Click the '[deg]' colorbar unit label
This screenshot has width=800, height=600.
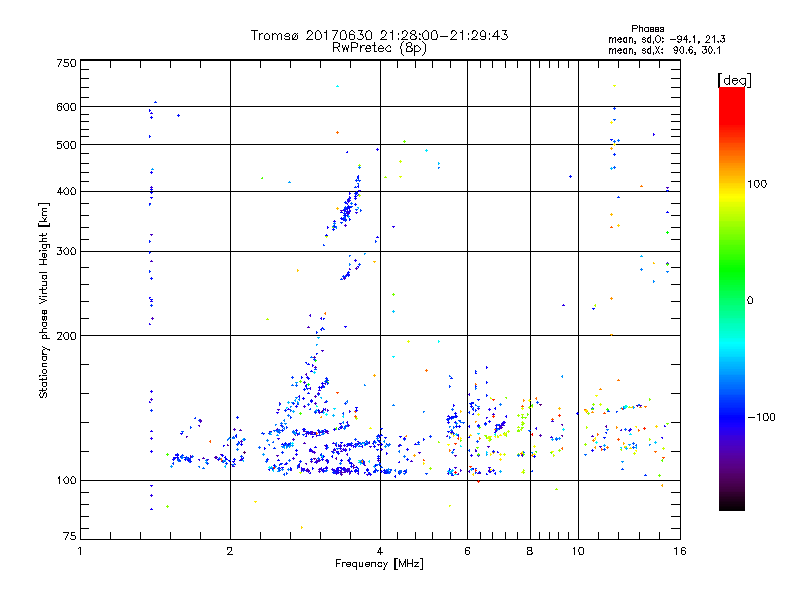(734, 80)
